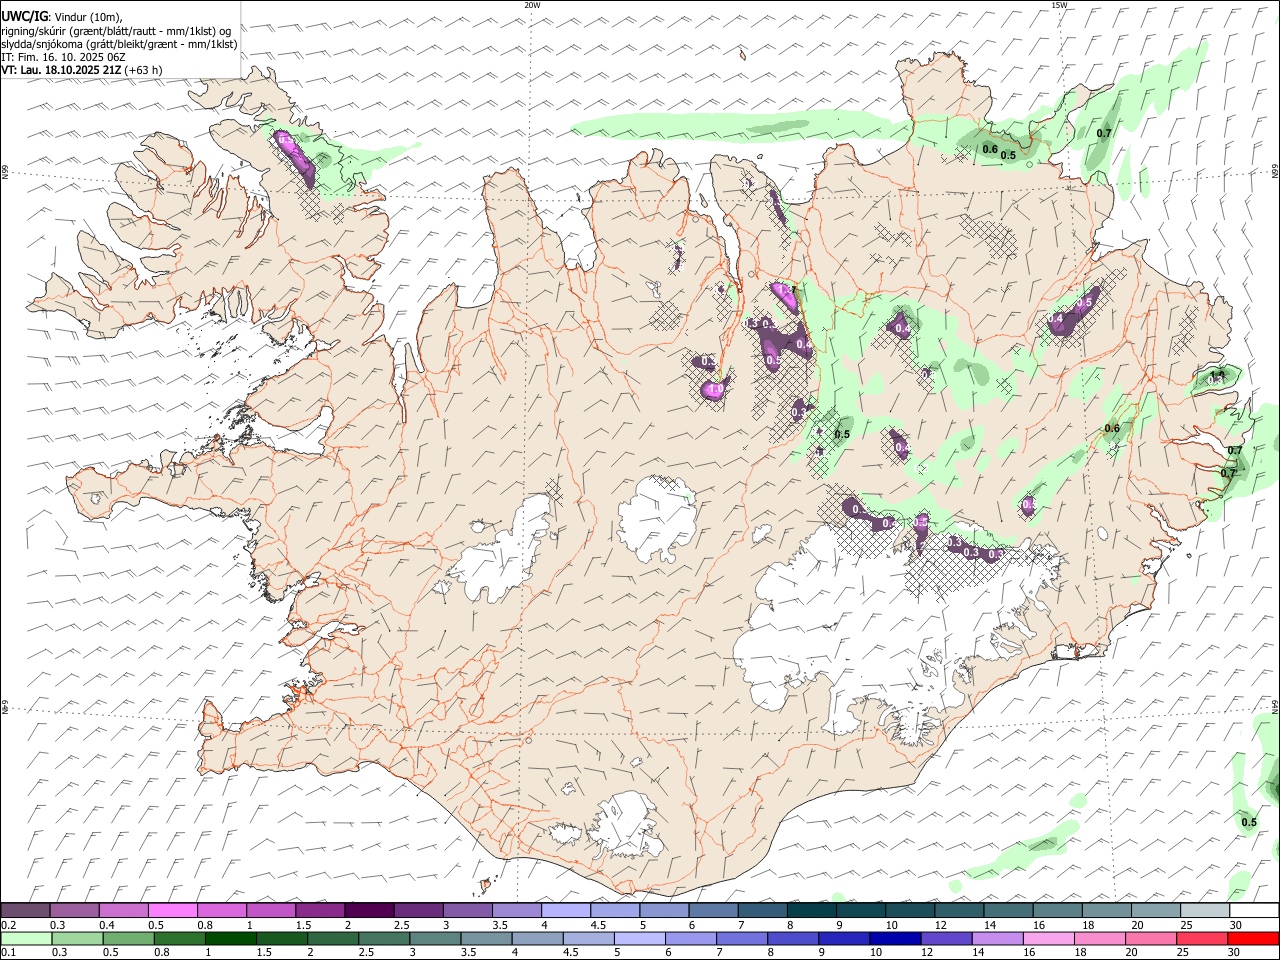Pick upper legend swatch between 1 and 1.5

(x=271, y=910)
